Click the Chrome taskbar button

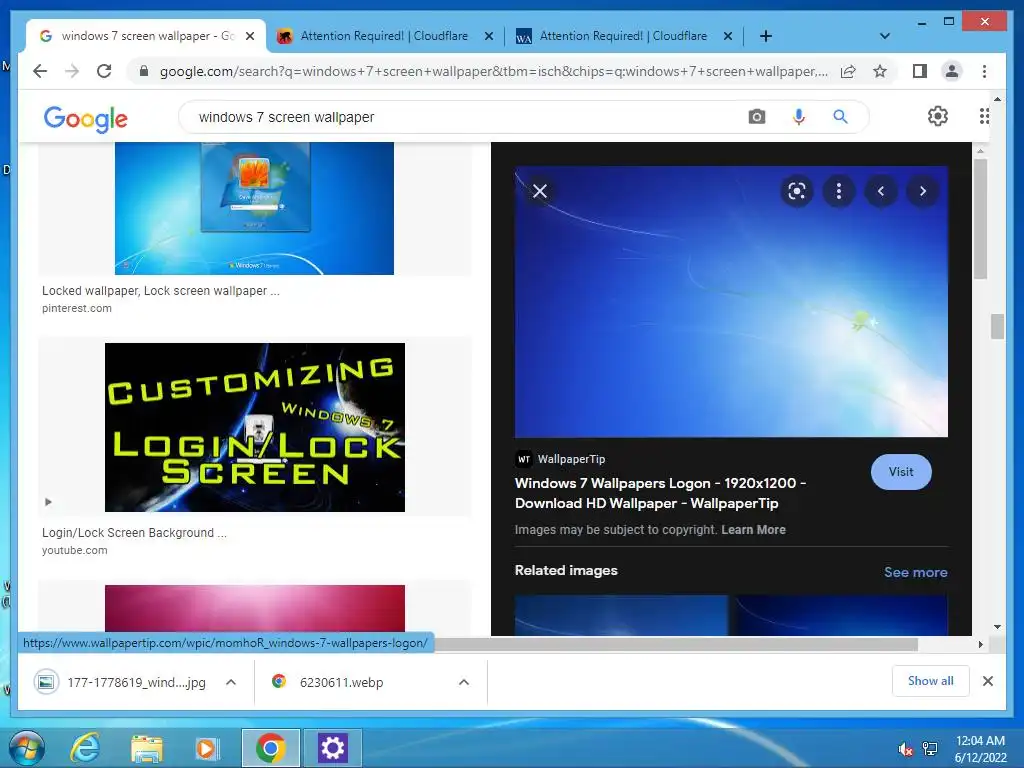pos(270,748)
